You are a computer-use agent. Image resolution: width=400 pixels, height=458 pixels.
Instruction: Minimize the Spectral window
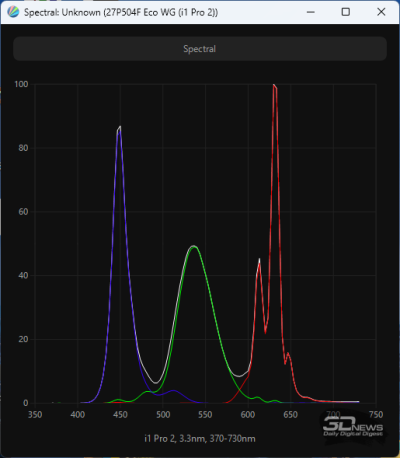pos(311,12)
